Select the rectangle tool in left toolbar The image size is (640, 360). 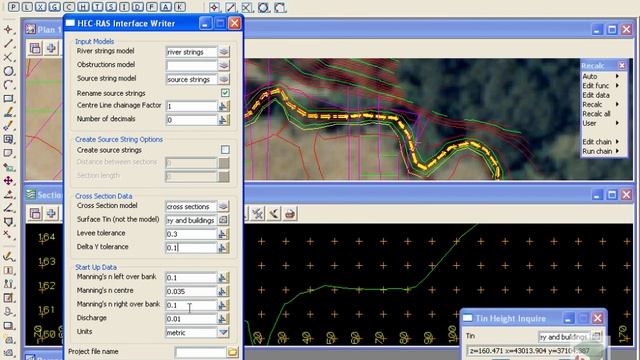(8, 98)
